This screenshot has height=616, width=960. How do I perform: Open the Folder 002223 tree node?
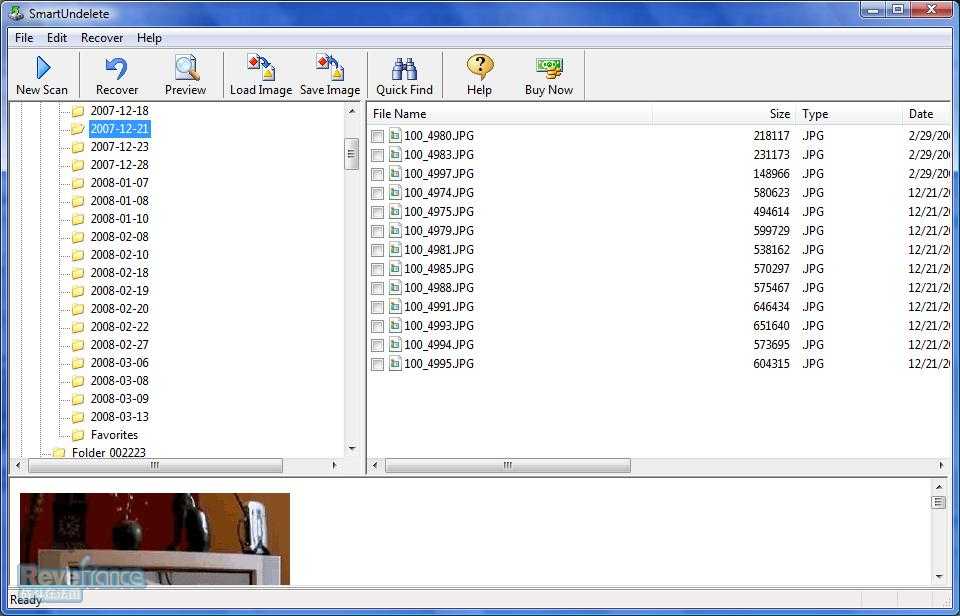(x=109, y=453)
